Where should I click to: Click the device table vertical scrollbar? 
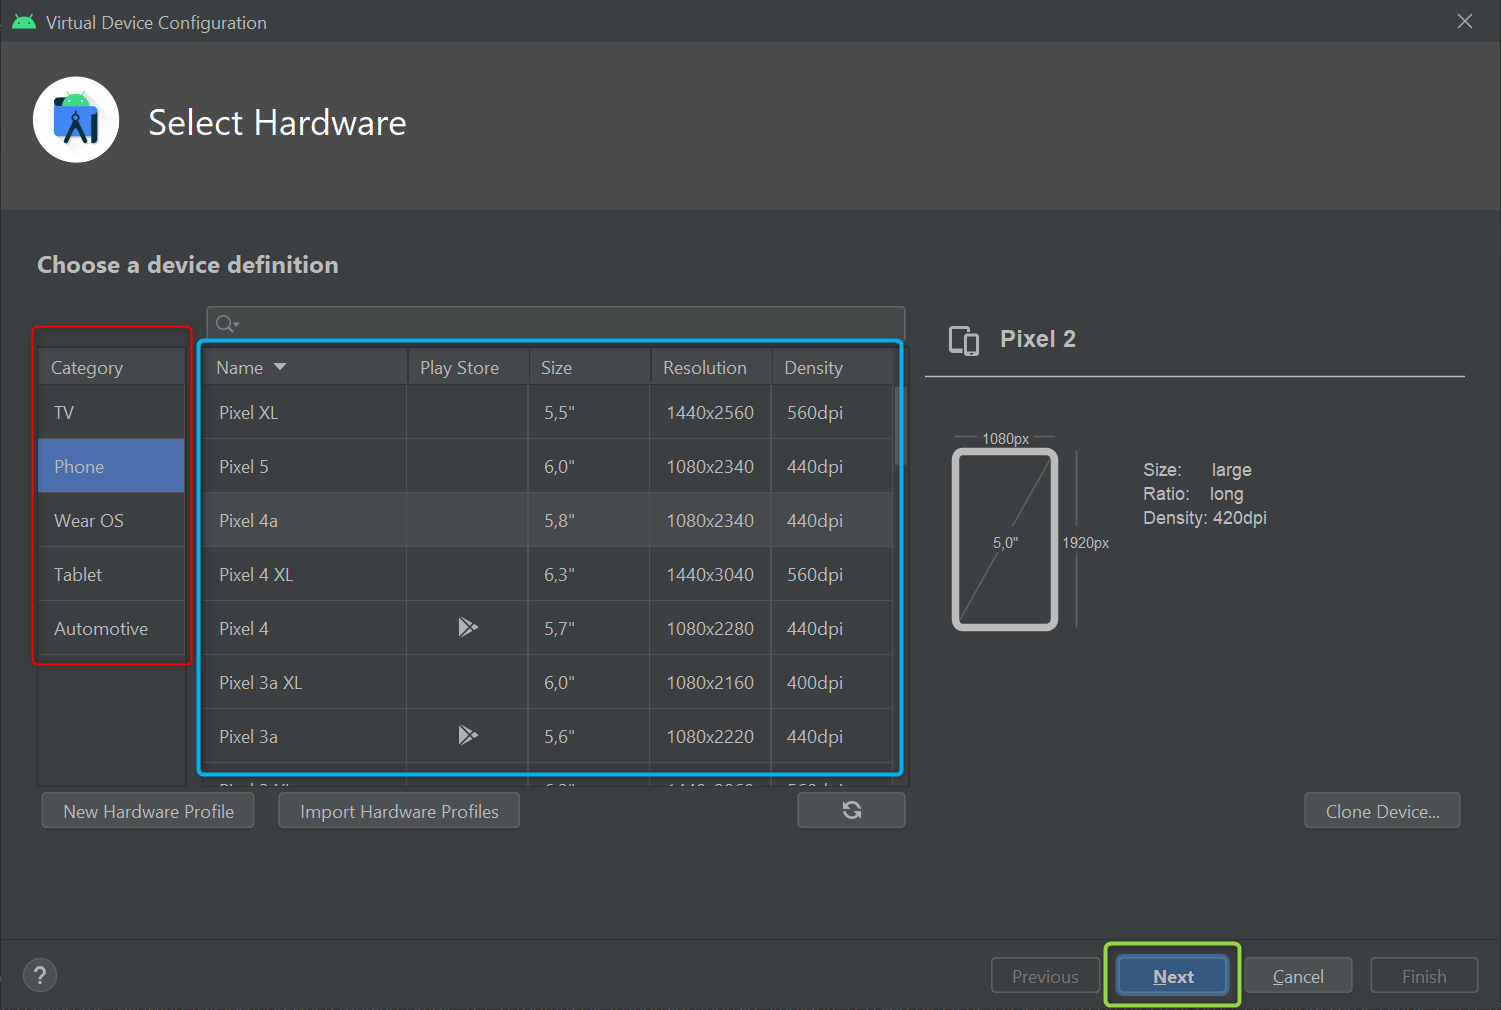[x=900, y=425]
